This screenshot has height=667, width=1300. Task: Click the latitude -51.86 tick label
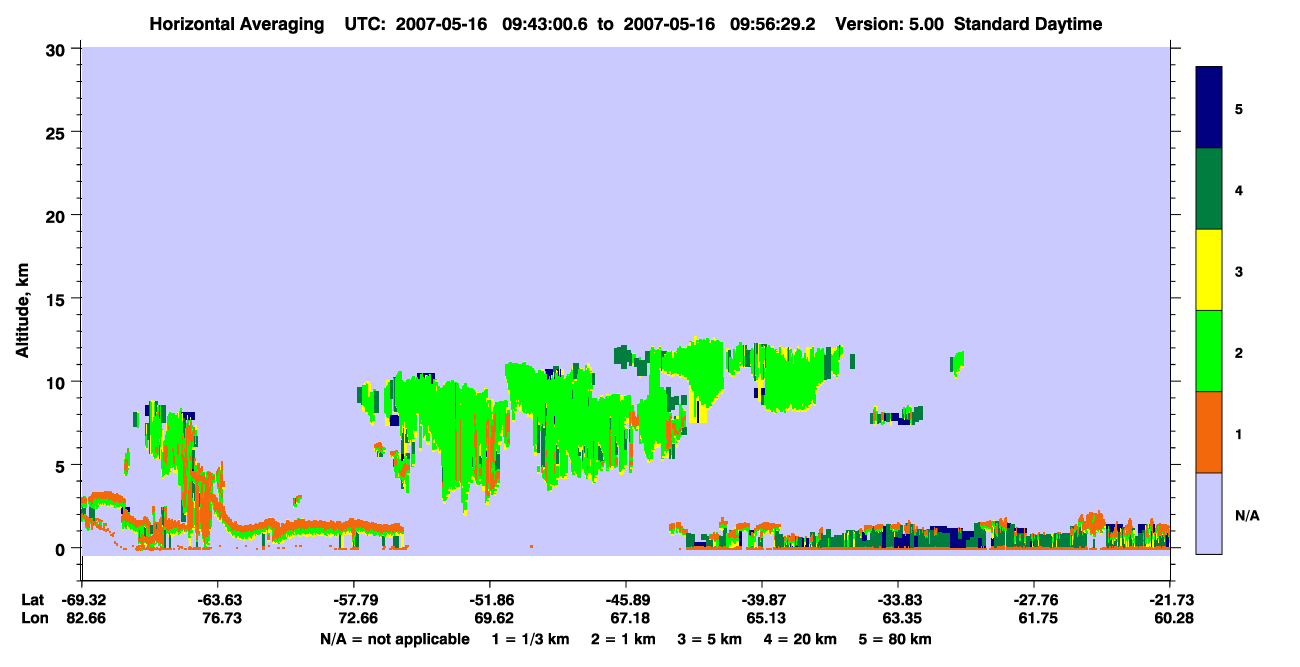(x=490, y=600)
